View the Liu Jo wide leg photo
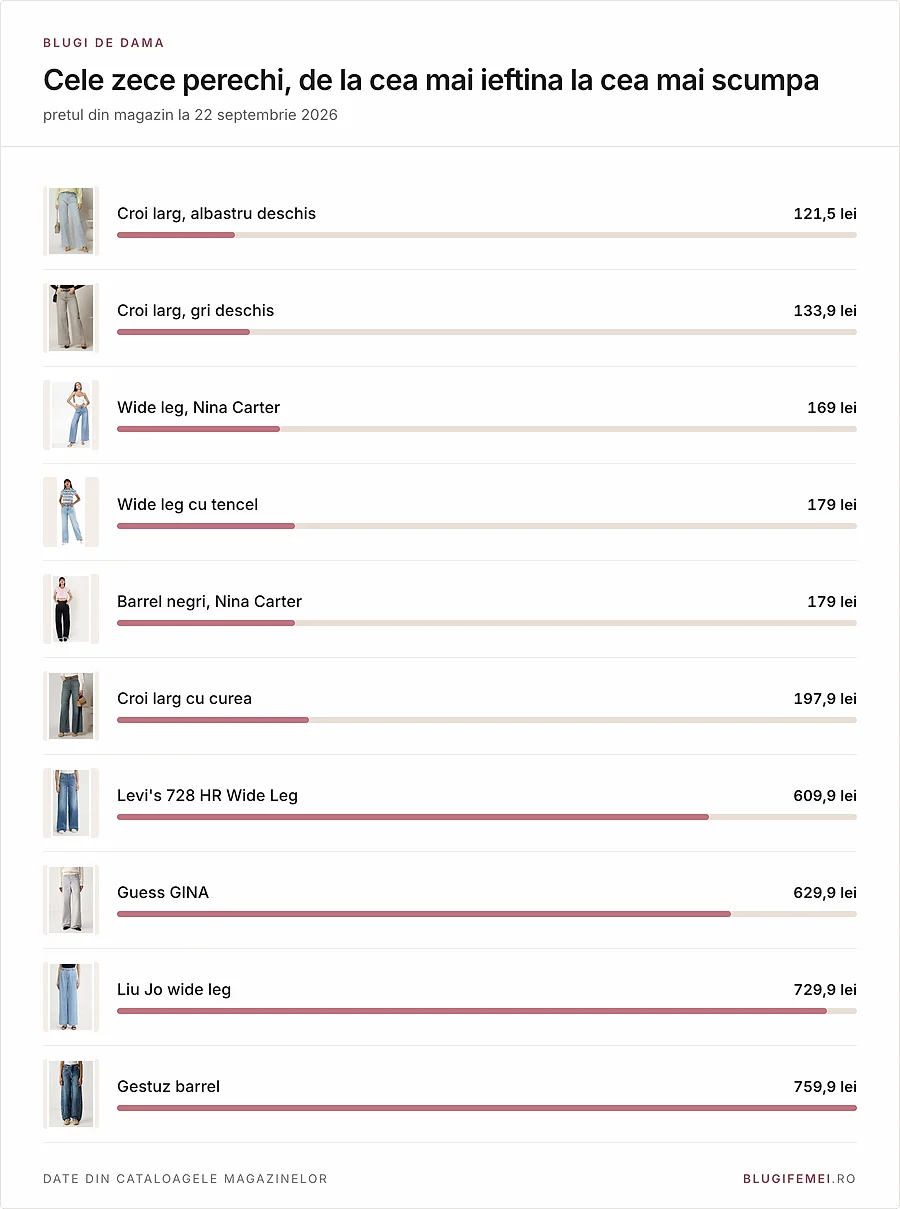Image resolution: width=900 pixels, height=1209 pixels. pyautogui.click(x=71, y=997)
